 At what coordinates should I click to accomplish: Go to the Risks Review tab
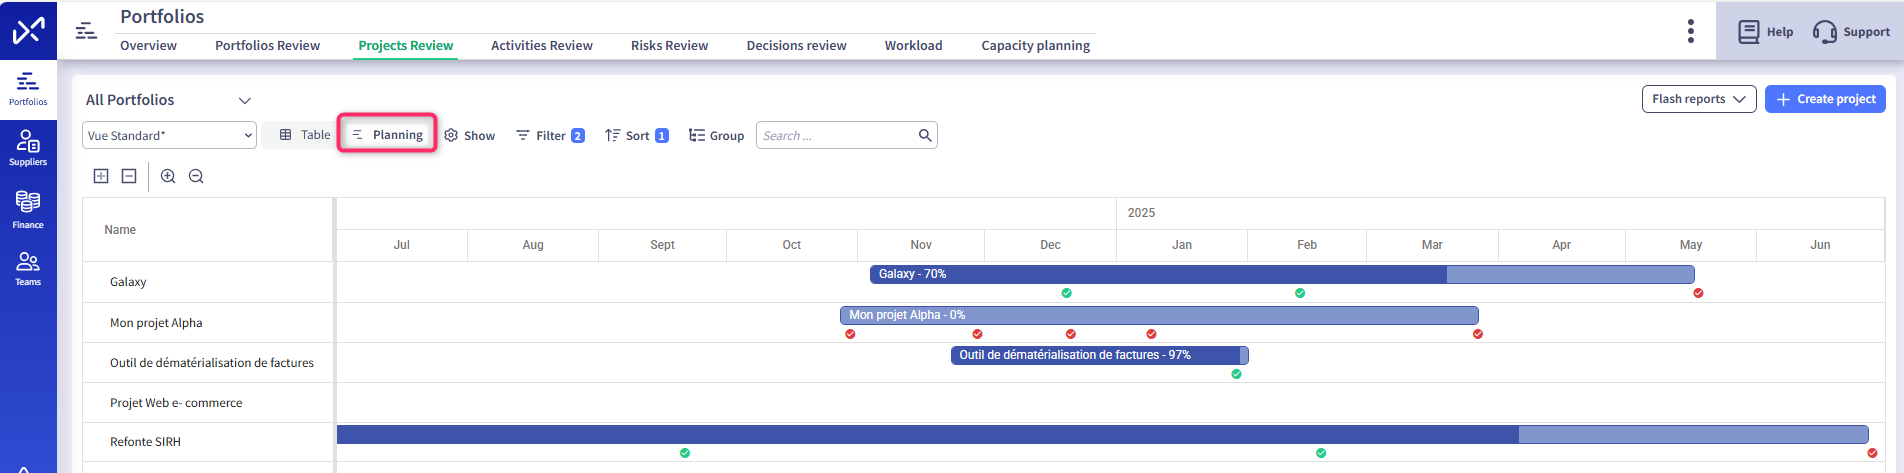point(669,45)
